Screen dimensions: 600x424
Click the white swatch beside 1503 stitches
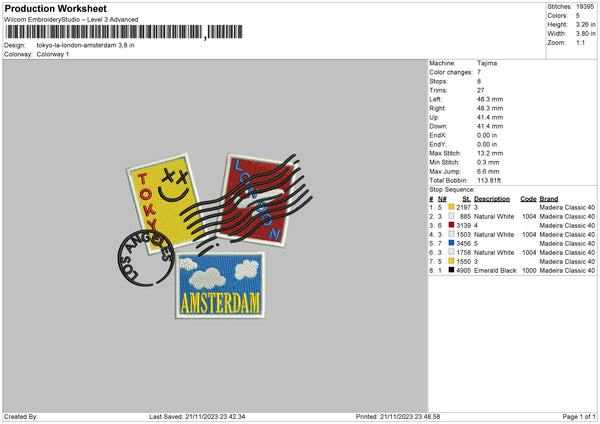(451, 234)
